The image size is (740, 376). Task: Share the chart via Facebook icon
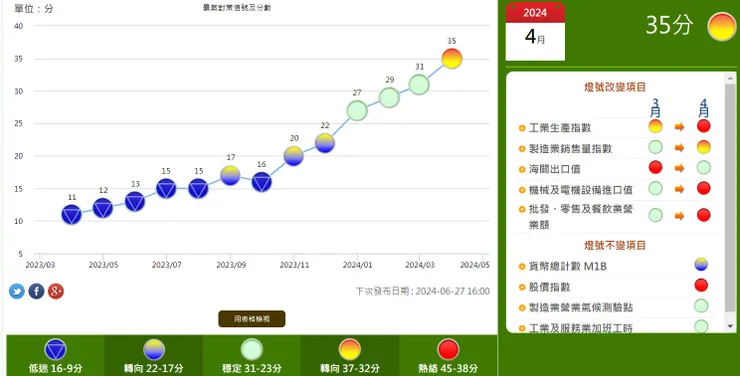36,292
